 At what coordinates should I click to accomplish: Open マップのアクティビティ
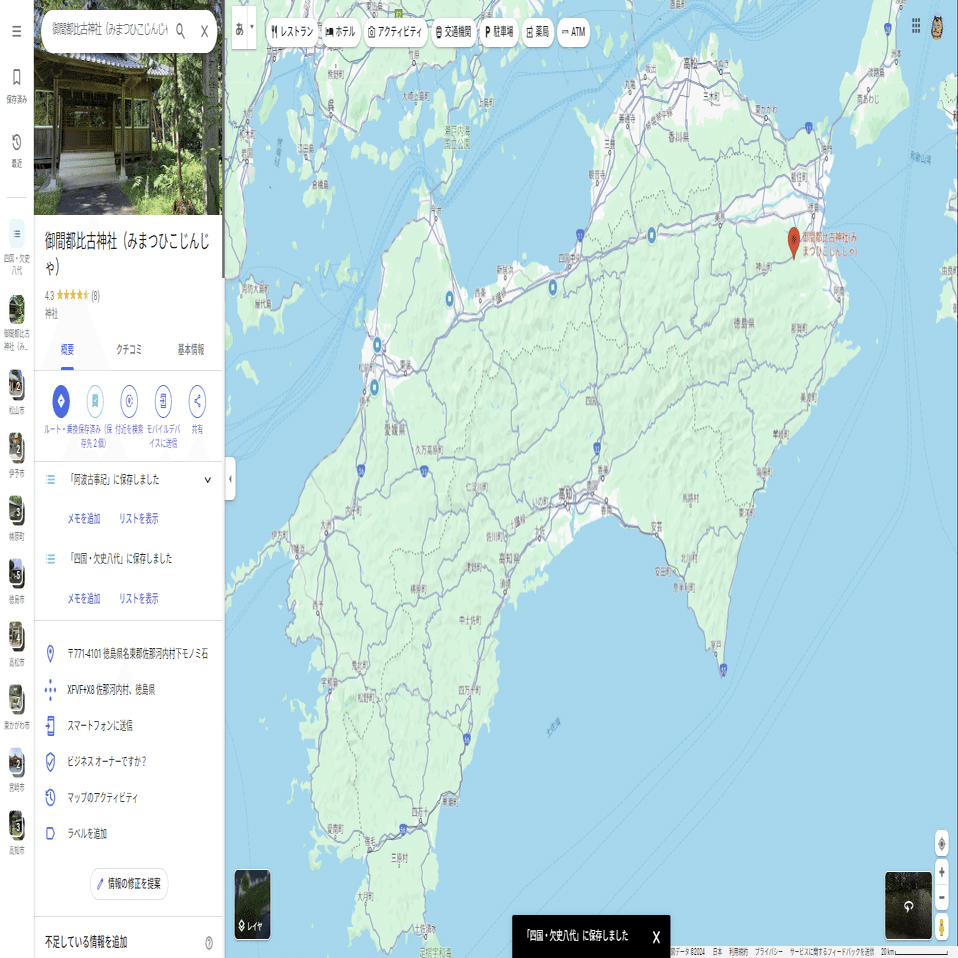pos(128,798)
